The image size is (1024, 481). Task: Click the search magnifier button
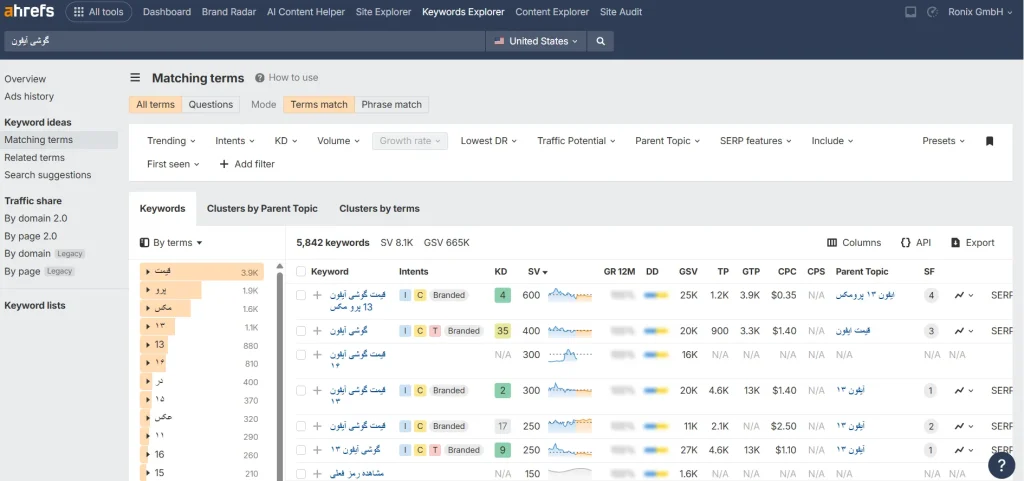coord(600,41)
